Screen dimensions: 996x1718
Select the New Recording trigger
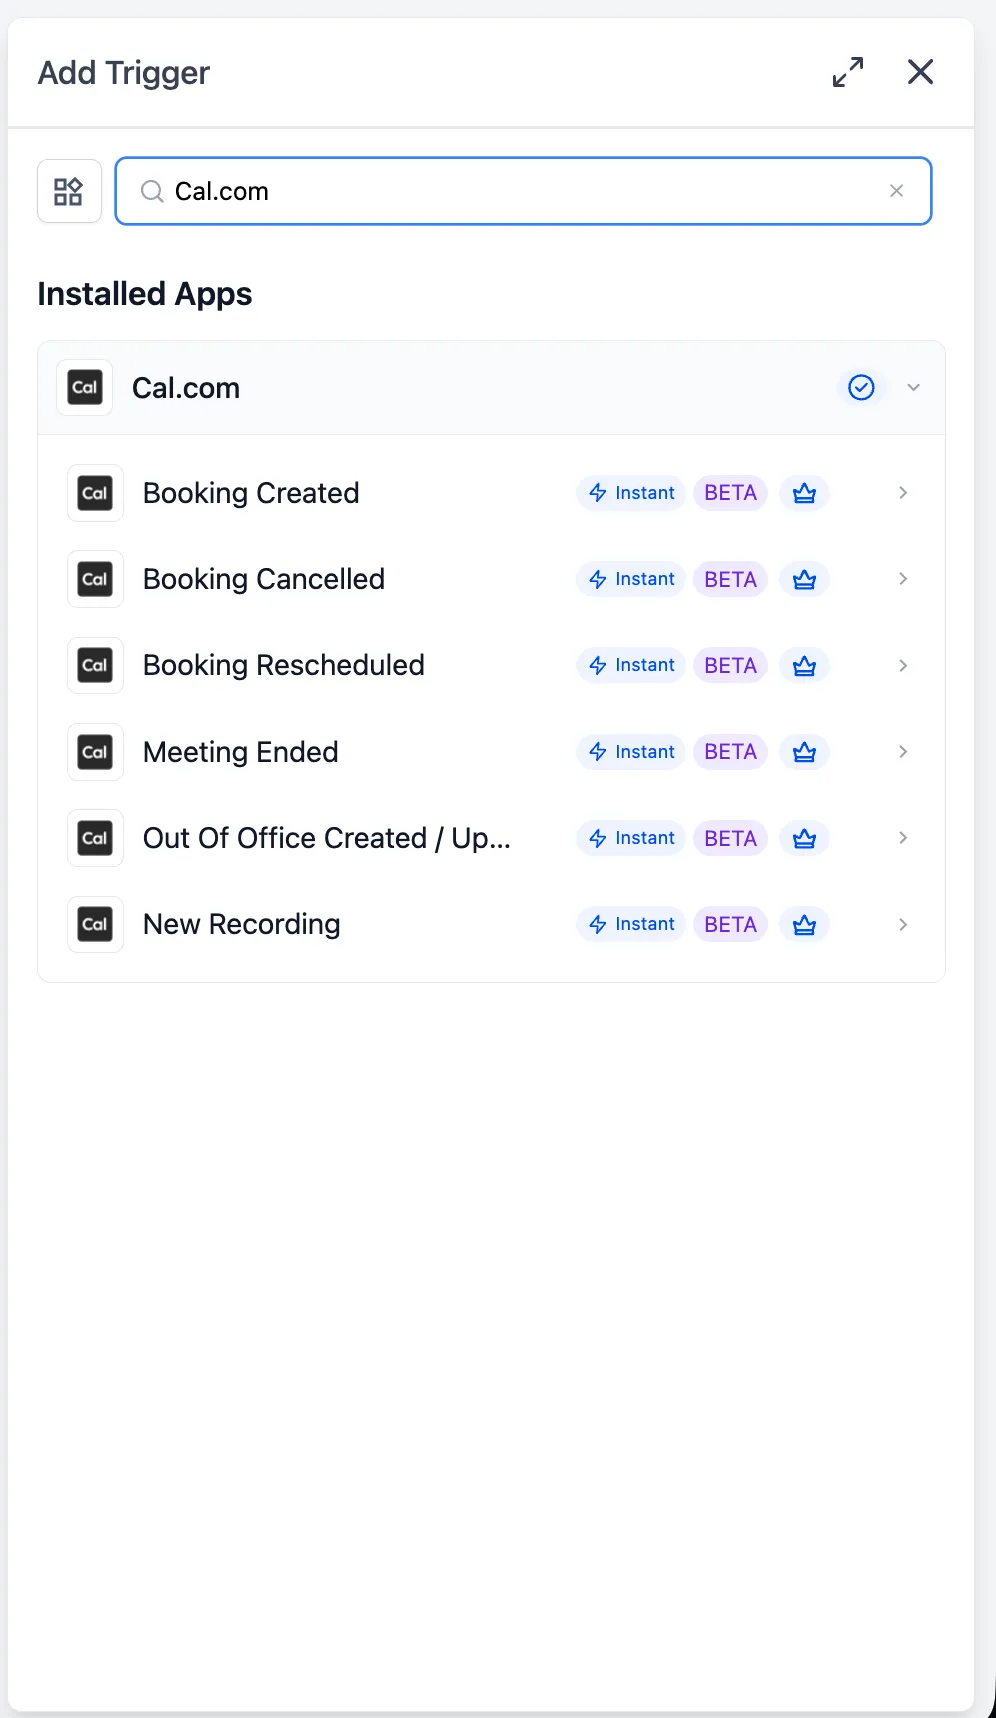[491, 924]
